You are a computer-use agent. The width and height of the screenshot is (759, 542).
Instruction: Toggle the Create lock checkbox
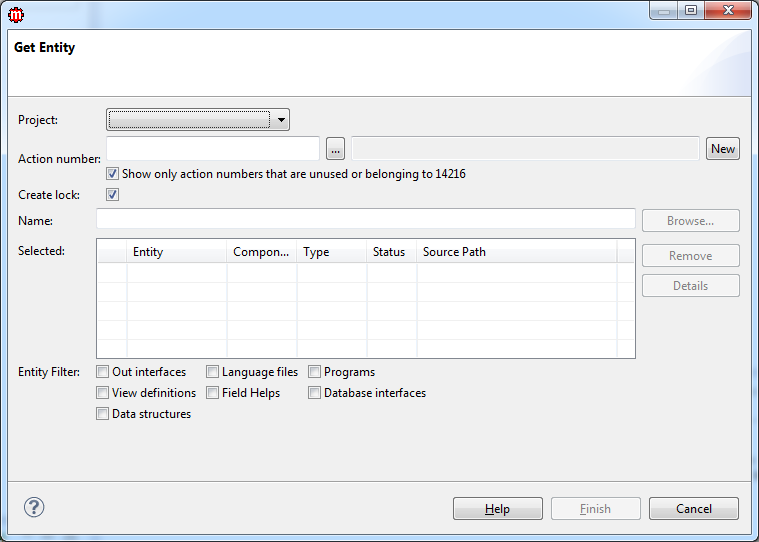pyautogui.click(x=113, y=195)
